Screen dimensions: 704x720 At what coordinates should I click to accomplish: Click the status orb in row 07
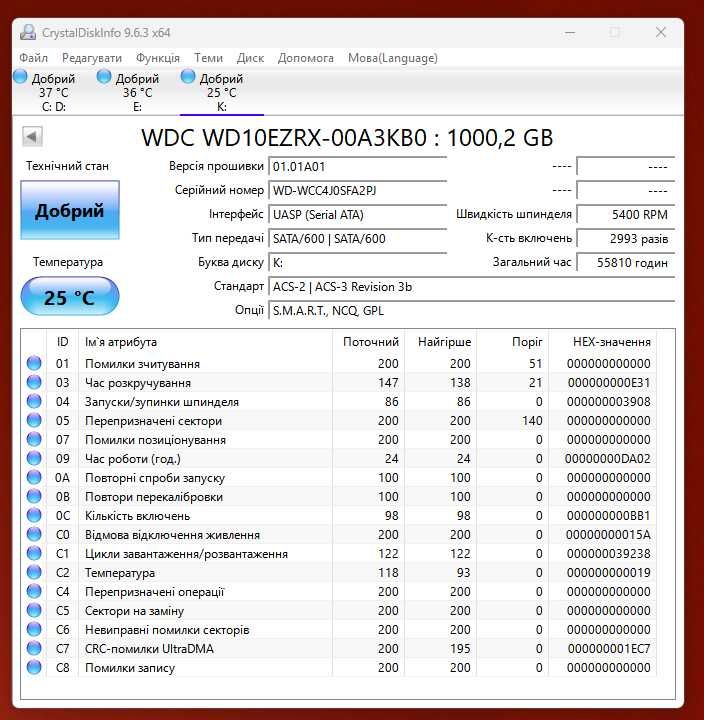34,439
